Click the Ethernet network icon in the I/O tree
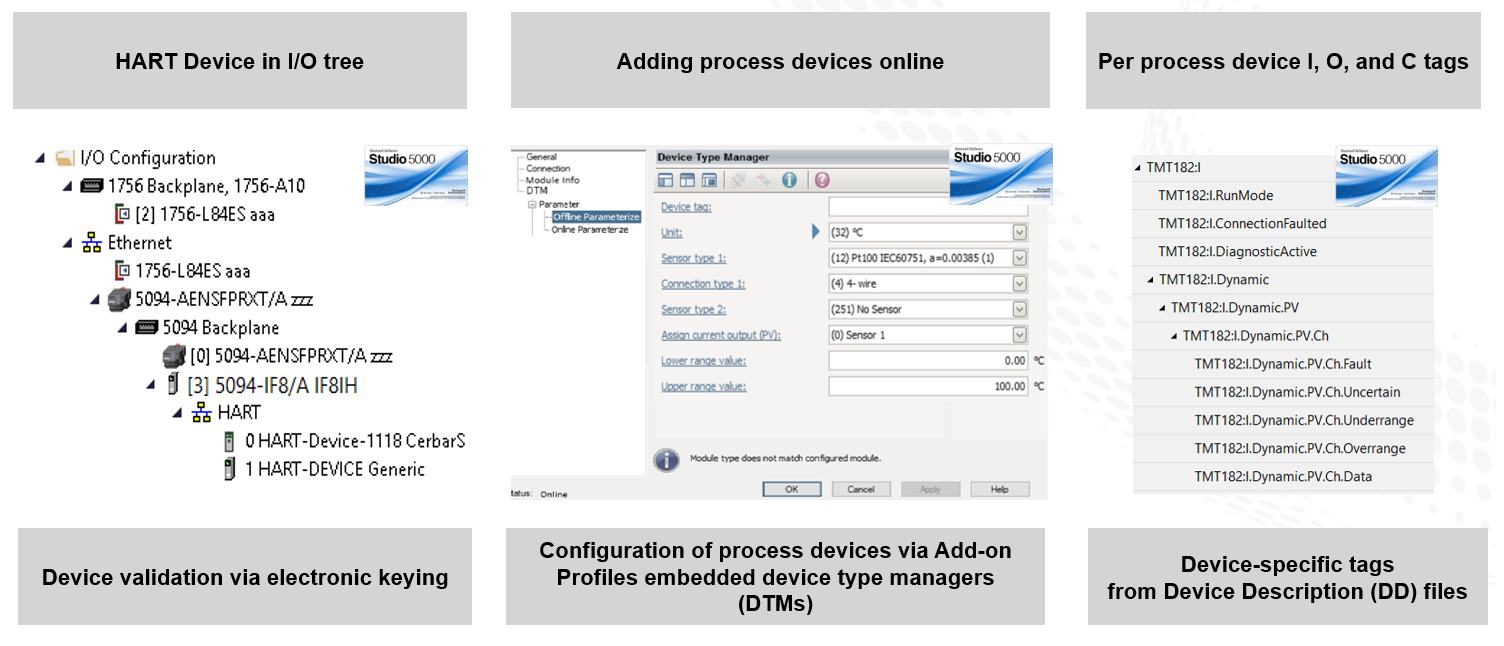The image size is (1504, 646). point(92,243)
